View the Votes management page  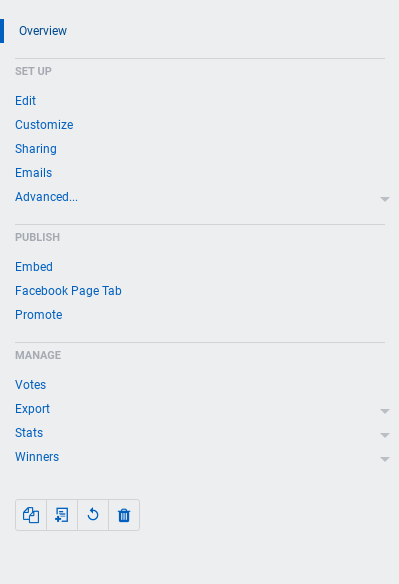coord(31,385)
